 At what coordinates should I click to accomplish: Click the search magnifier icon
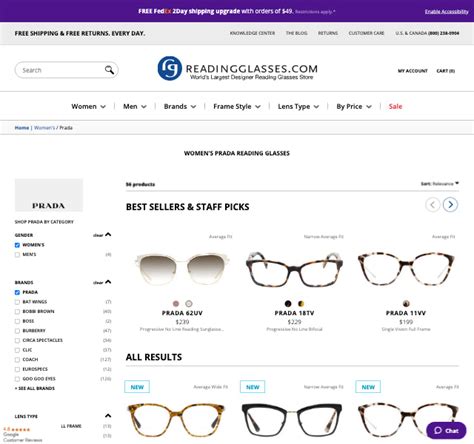109,70
